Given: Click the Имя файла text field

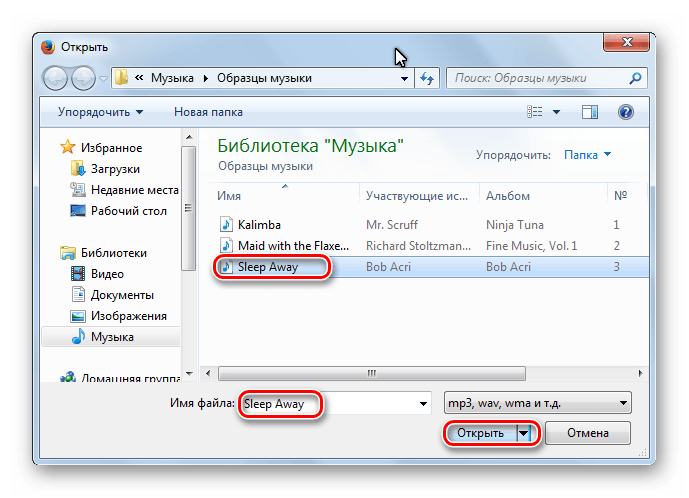Looking at the screenshot, I should coord(335,403).
